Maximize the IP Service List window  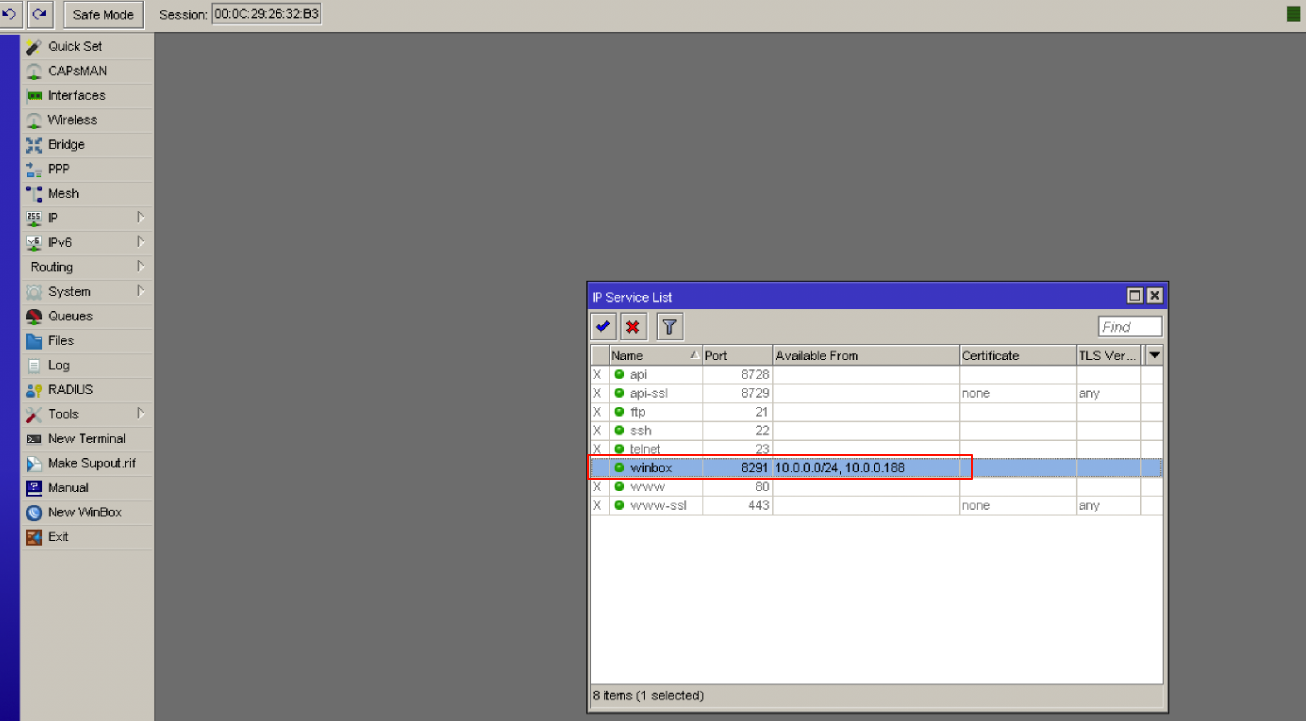click(1135, 296)
